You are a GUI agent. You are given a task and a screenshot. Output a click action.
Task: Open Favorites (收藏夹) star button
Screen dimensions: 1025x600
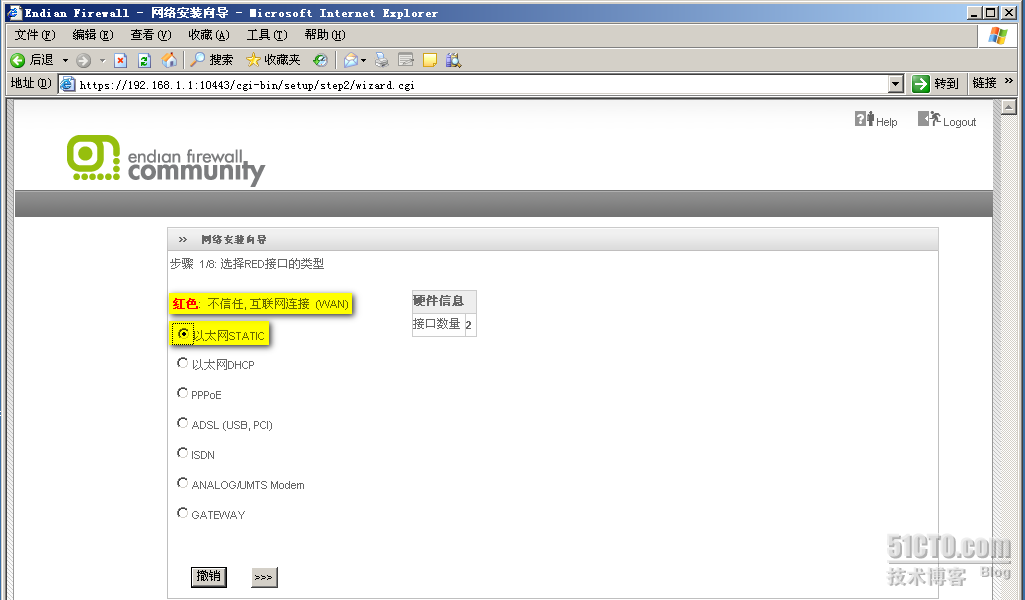click(273, 60)
